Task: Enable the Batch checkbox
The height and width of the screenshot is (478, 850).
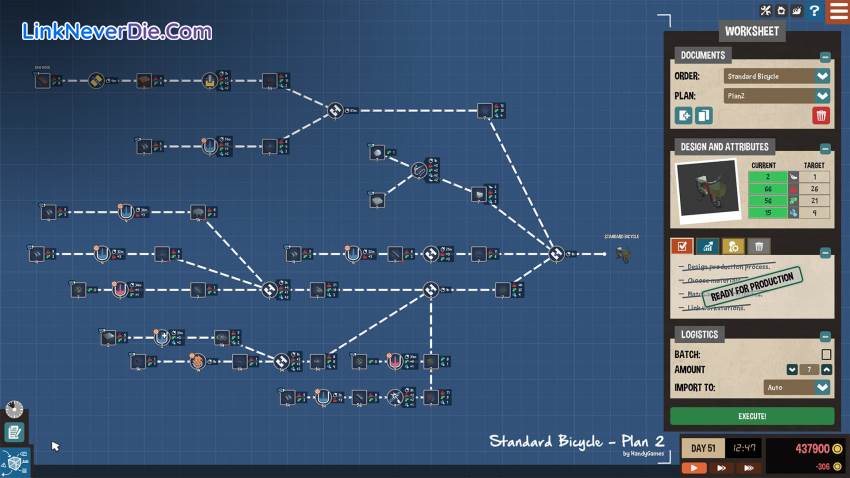Action: (826, 354)
